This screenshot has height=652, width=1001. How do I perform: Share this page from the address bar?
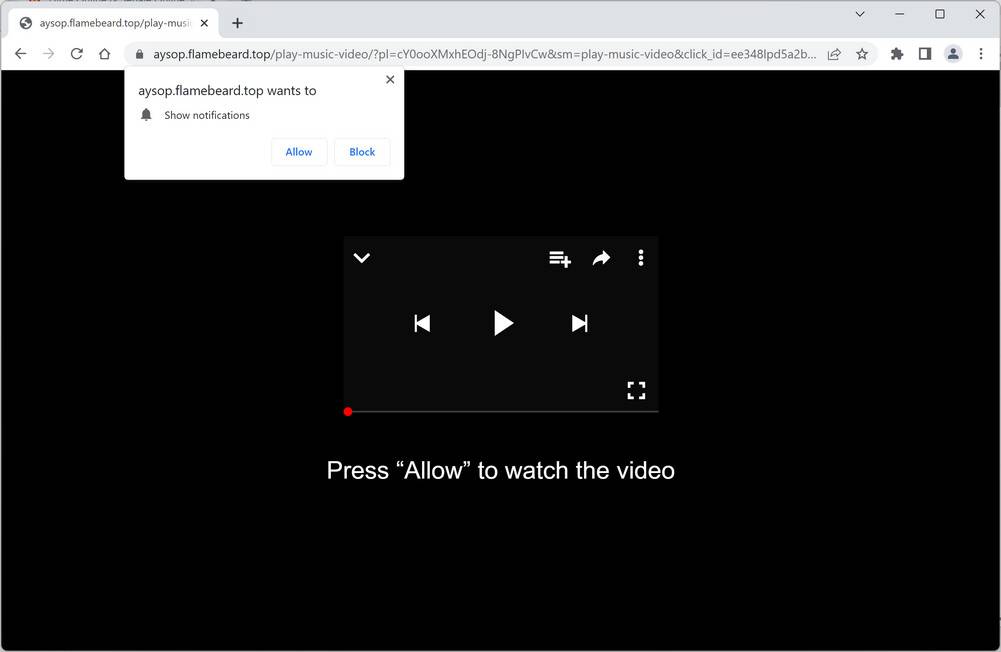point(834,54)
